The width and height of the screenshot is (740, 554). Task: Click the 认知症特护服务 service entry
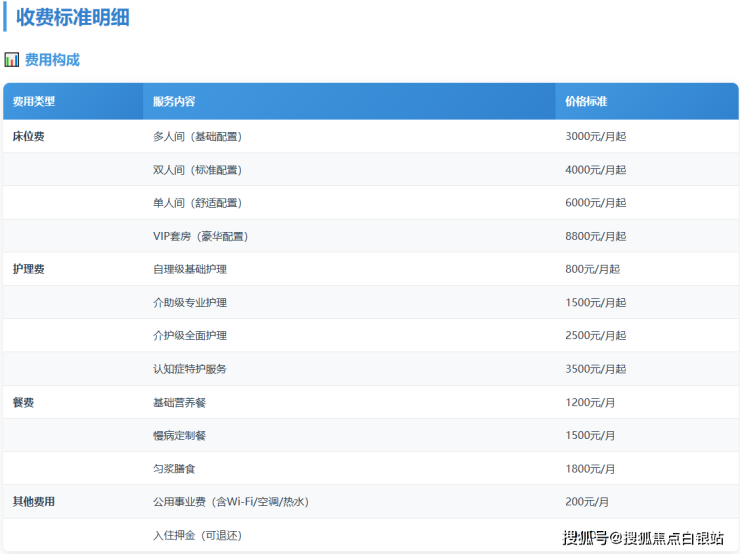point(190,369)
